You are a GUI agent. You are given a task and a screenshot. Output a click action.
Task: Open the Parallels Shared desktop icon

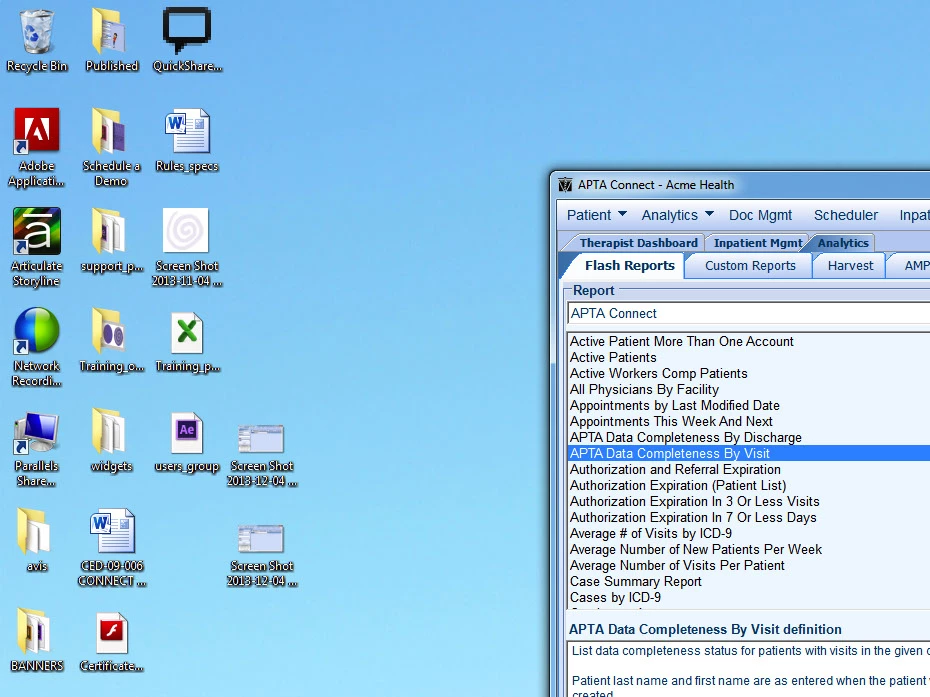coord(37,432)
